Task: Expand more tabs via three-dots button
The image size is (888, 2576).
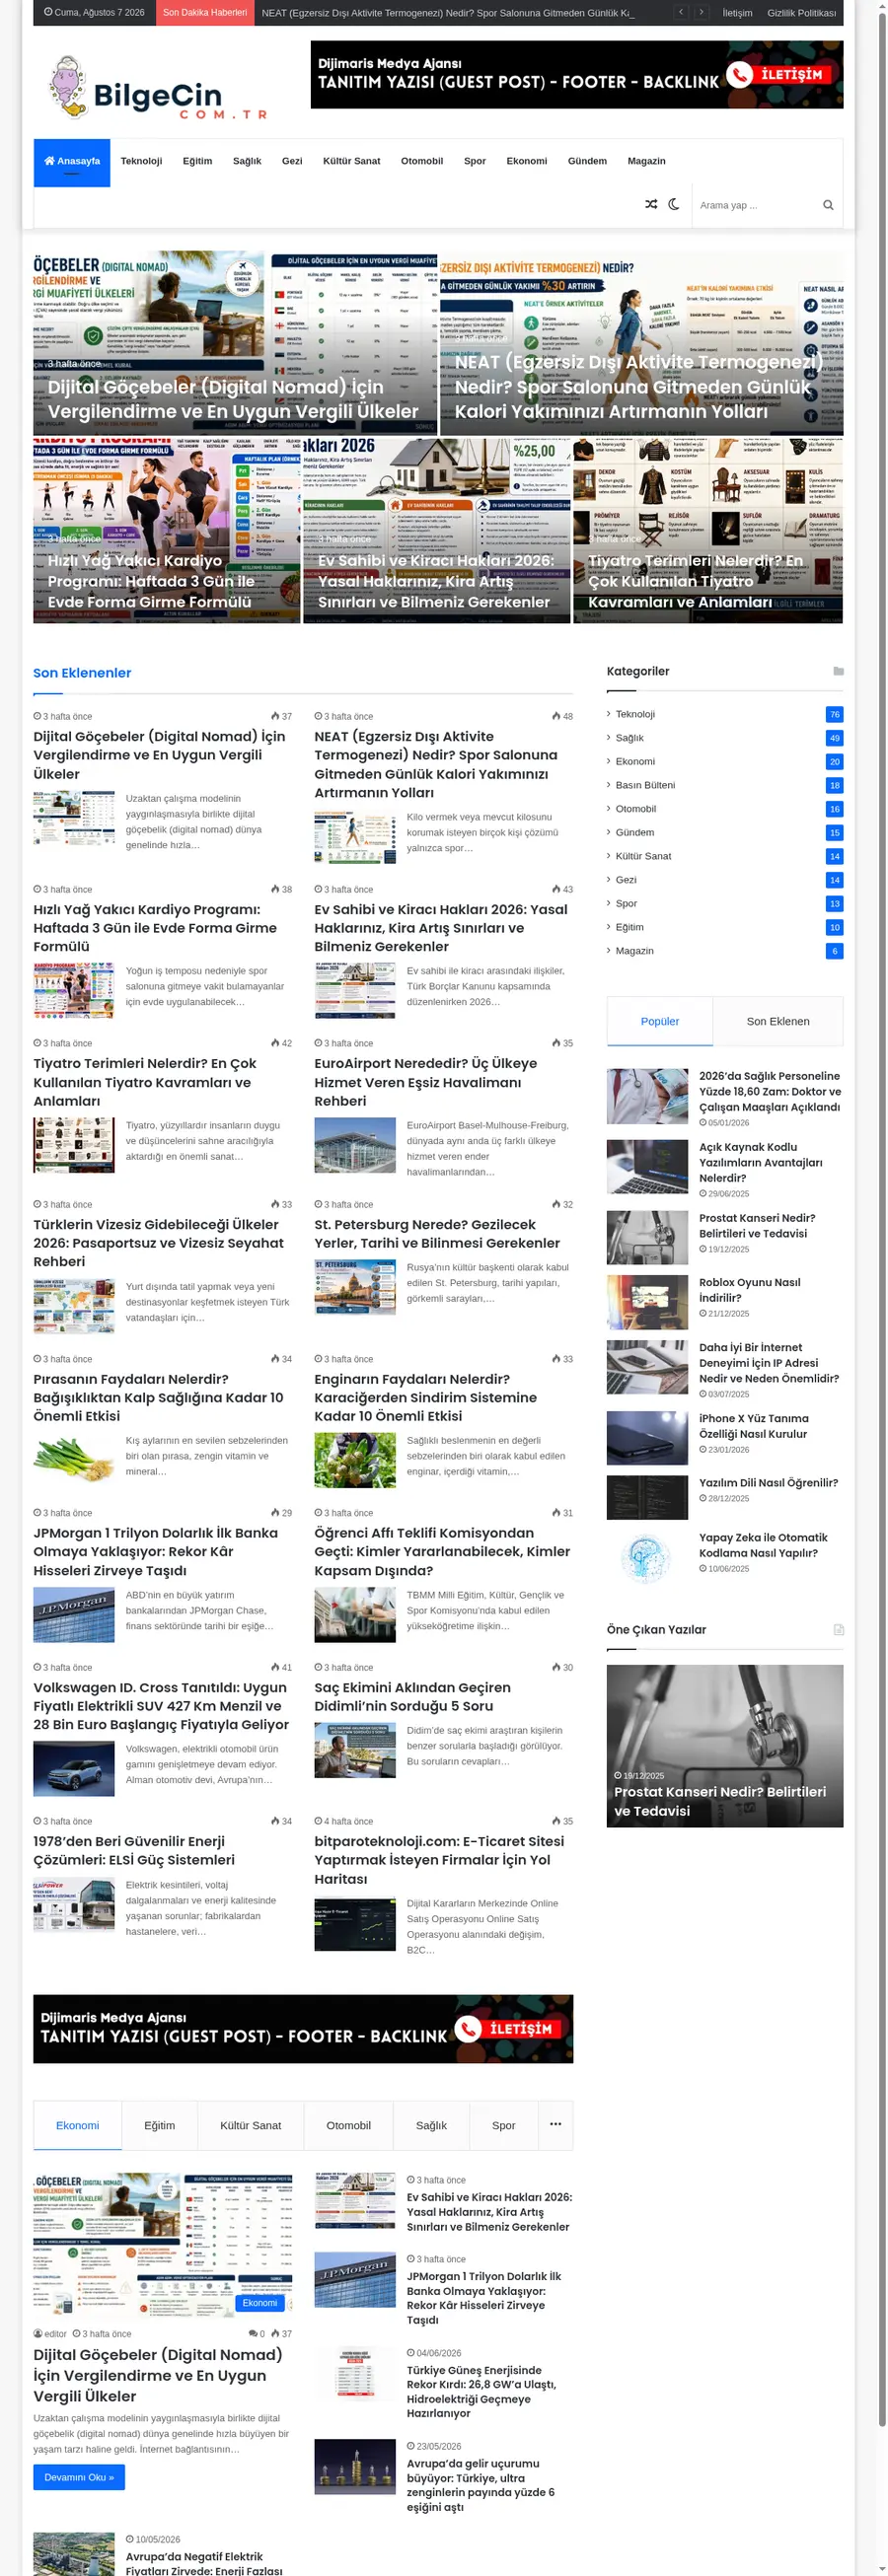Action: point(555,2124)
